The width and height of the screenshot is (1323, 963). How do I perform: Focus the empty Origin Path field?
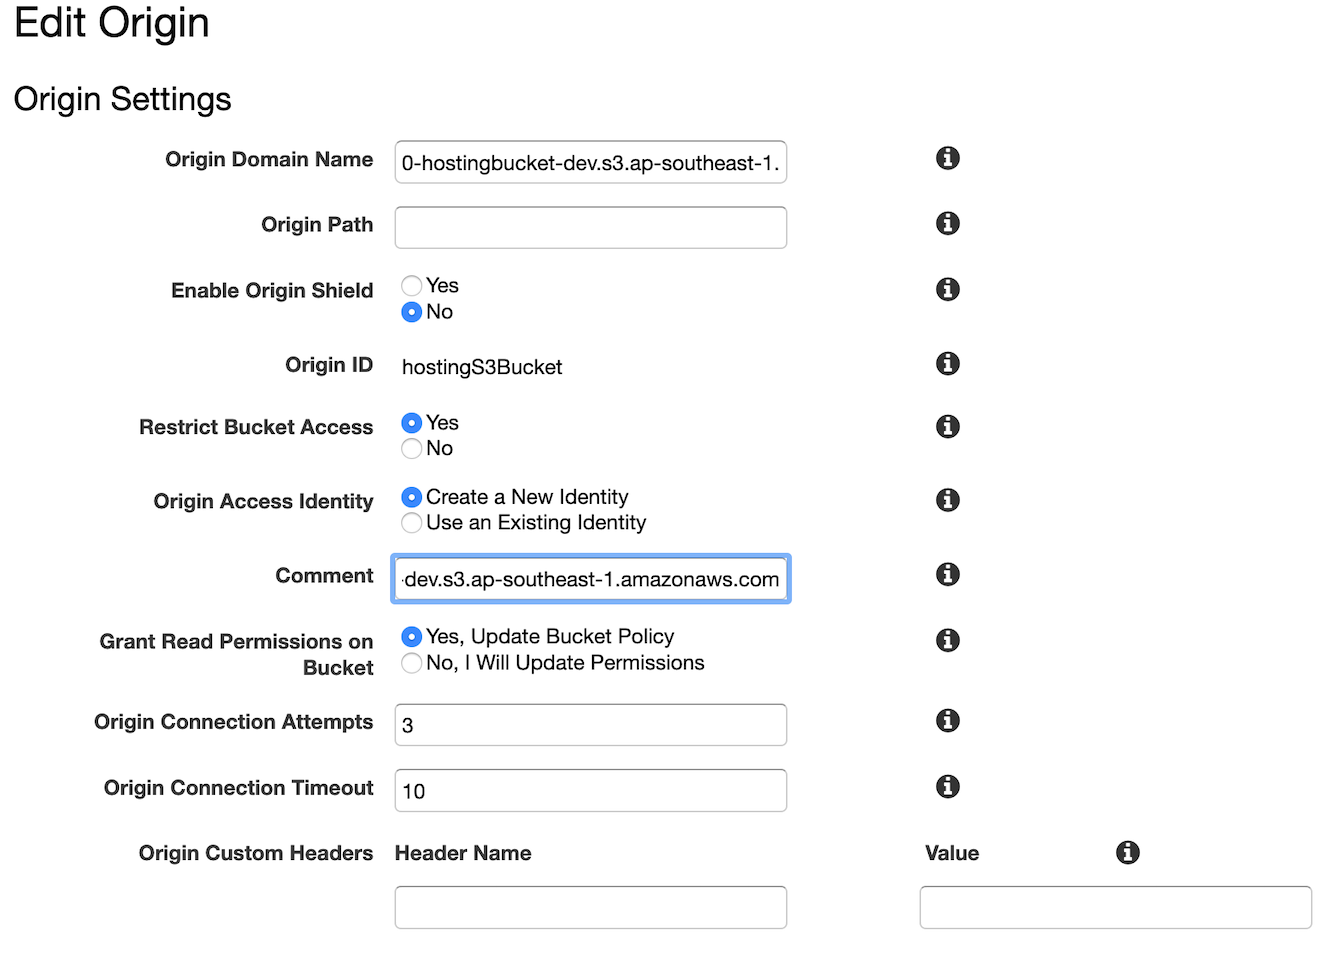pyautogui.click(x=590, y=228)
